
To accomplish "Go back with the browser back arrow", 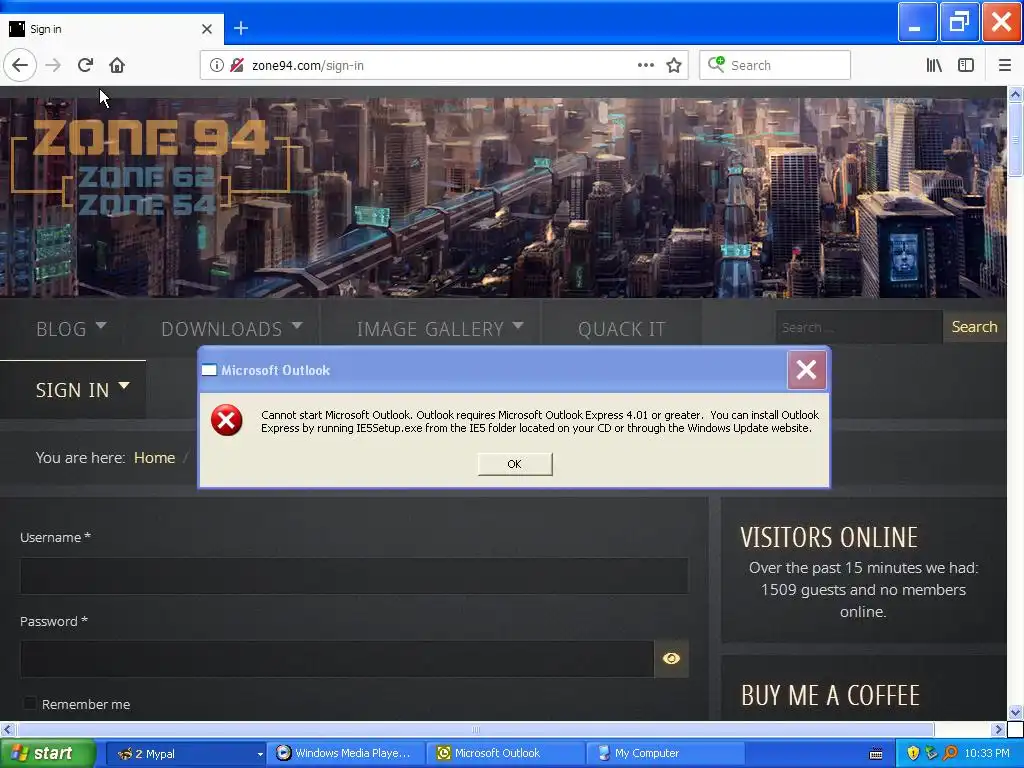I will coord(20,65).
